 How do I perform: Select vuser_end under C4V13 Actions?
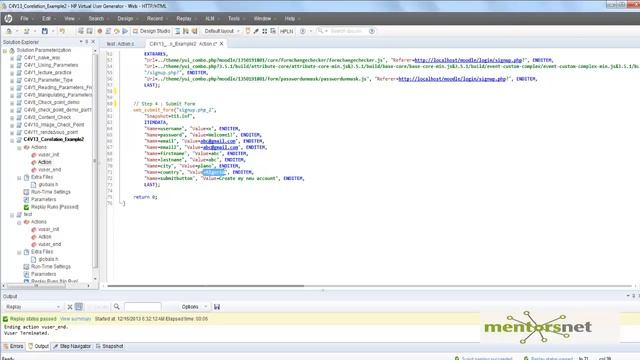pyautogui.click(x=49, y=169)
